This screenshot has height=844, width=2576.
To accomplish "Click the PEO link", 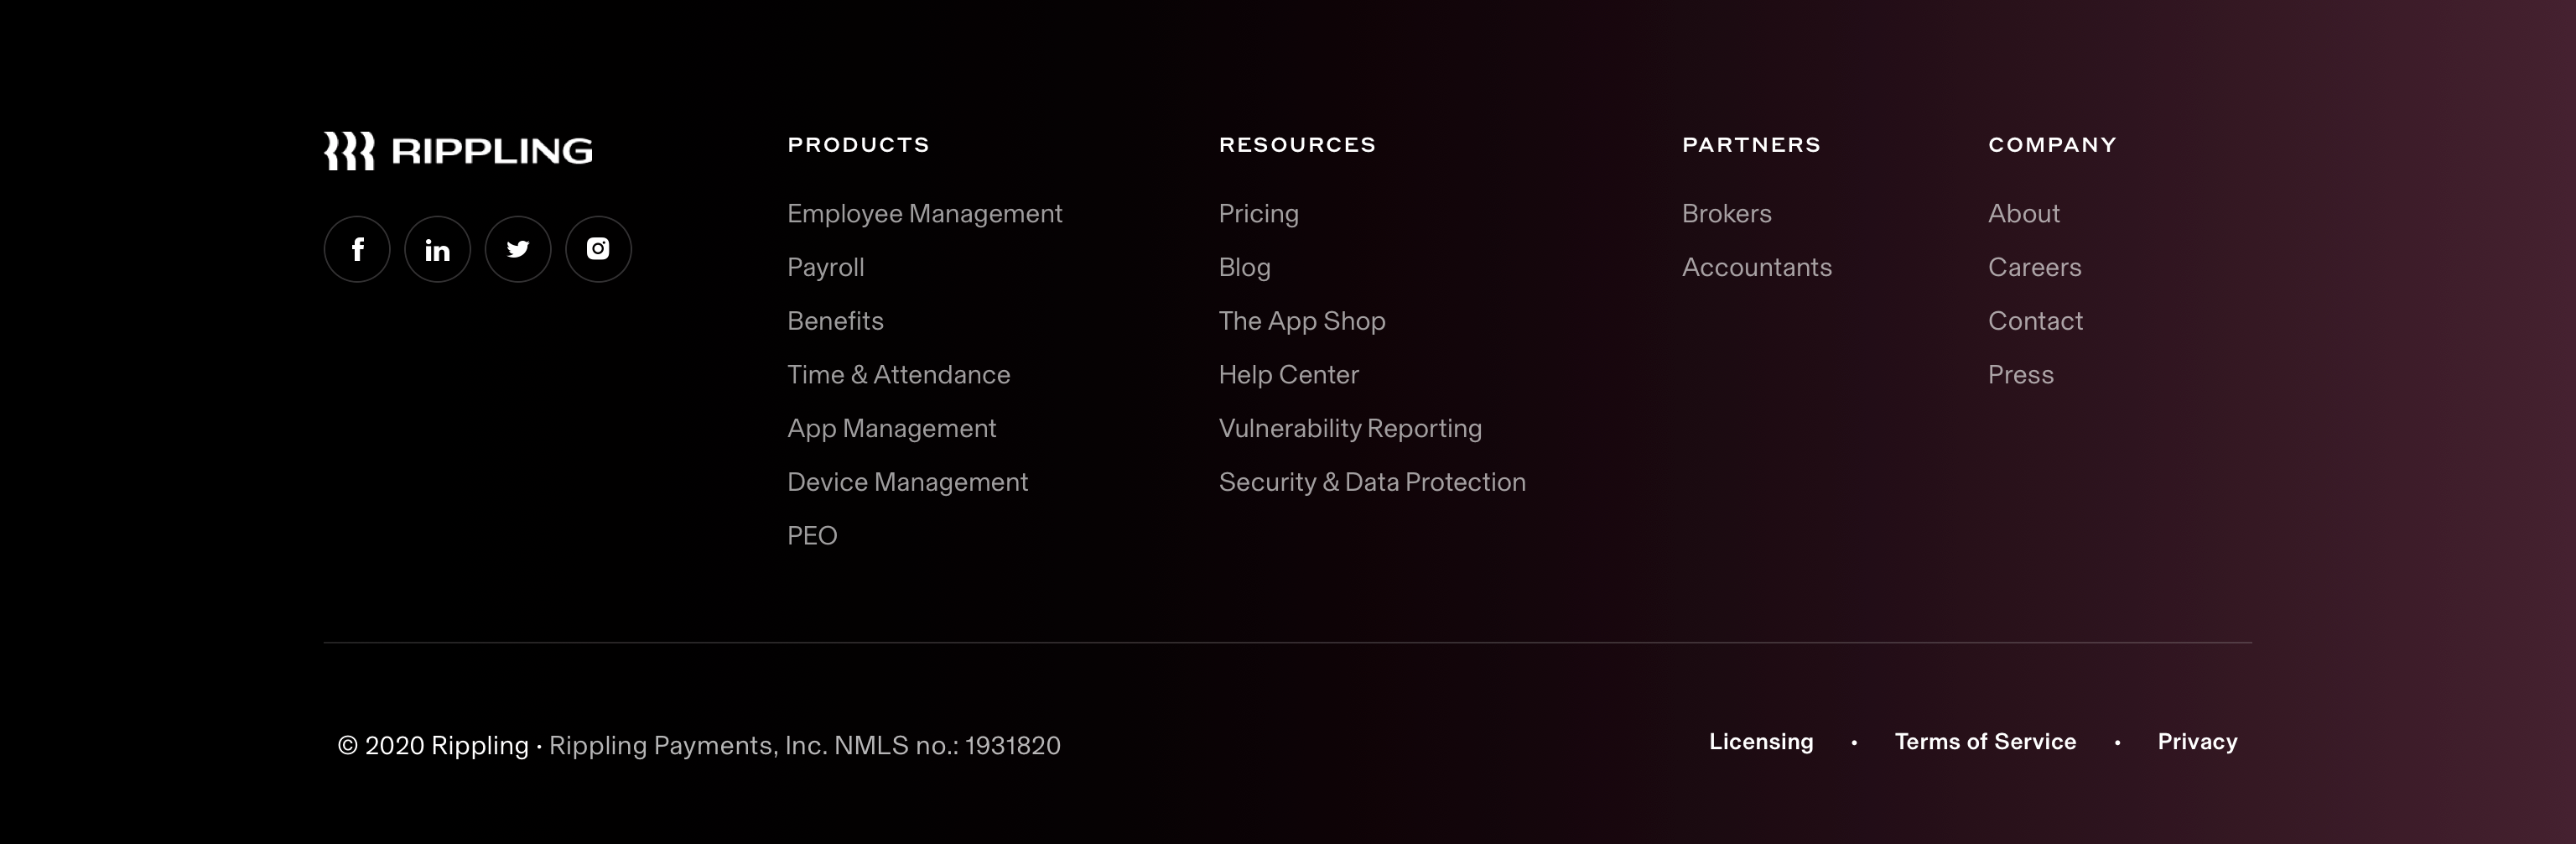I will click(812, 536).
